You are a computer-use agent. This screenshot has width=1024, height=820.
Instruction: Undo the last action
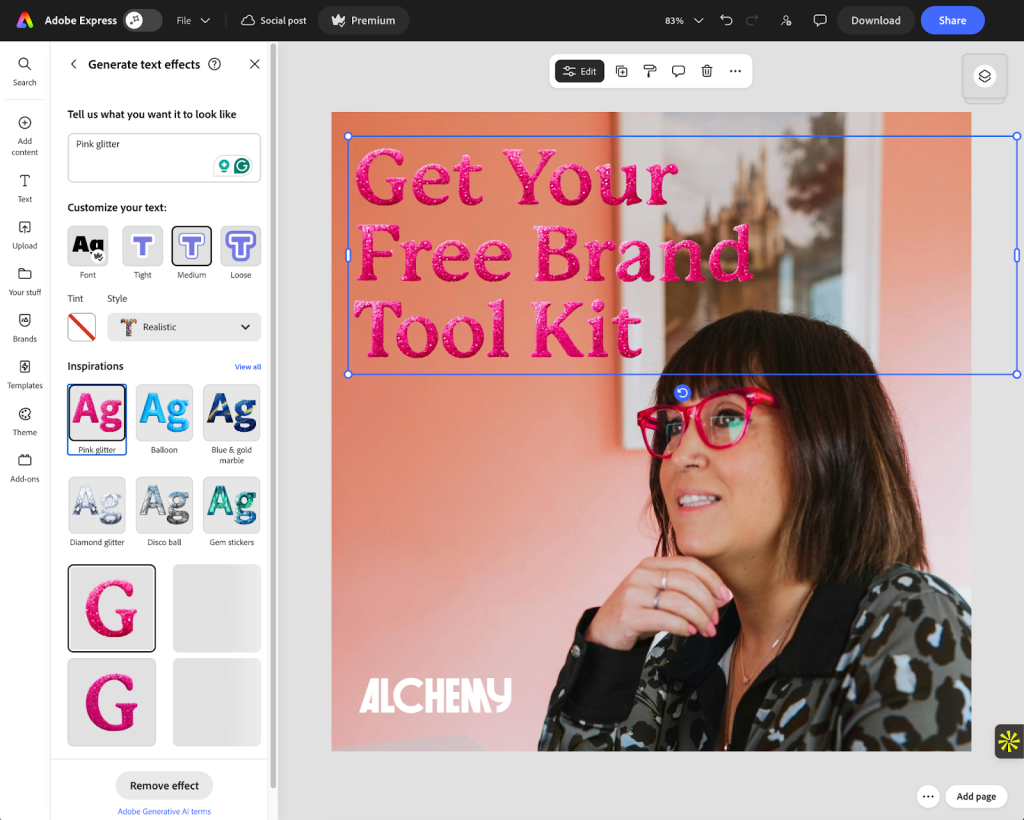point(726,20)
